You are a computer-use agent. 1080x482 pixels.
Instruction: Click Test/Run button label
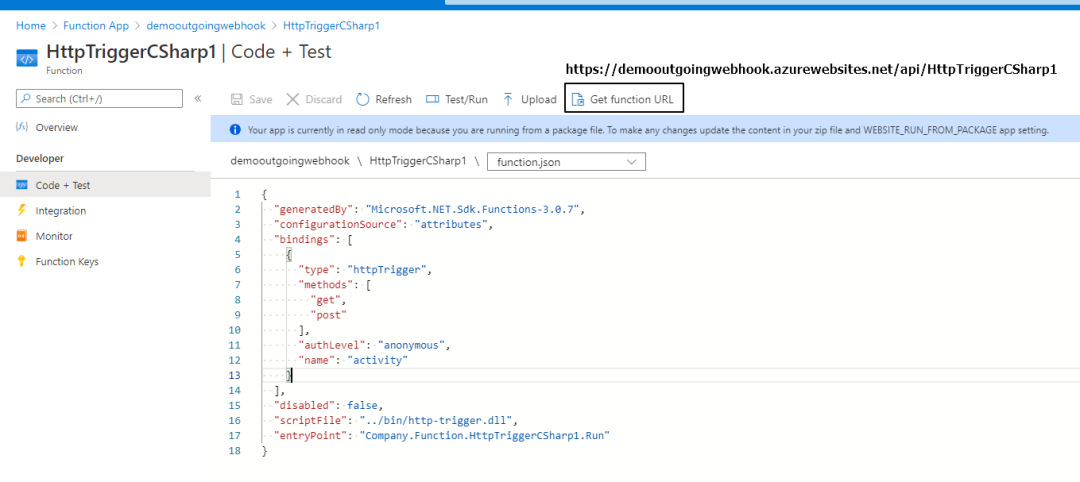466,100
